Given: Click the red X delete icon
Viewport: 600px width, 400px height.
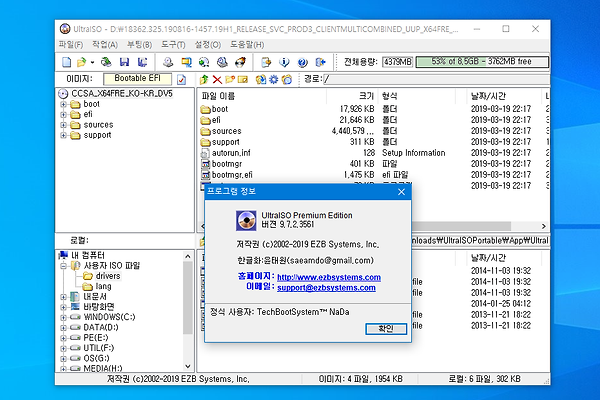Looking at the screenshot, I should 217,79.
